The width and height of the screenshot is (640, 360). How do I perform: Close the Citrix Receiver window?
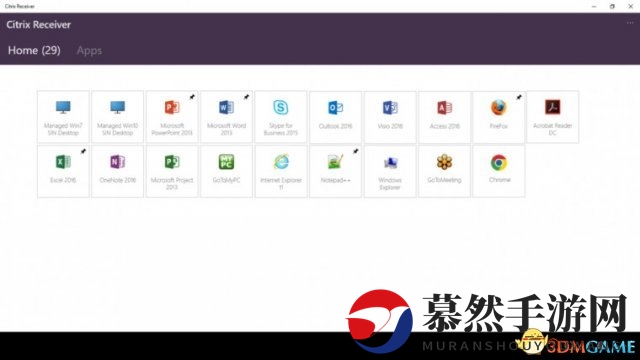click(x=630, y=6)
